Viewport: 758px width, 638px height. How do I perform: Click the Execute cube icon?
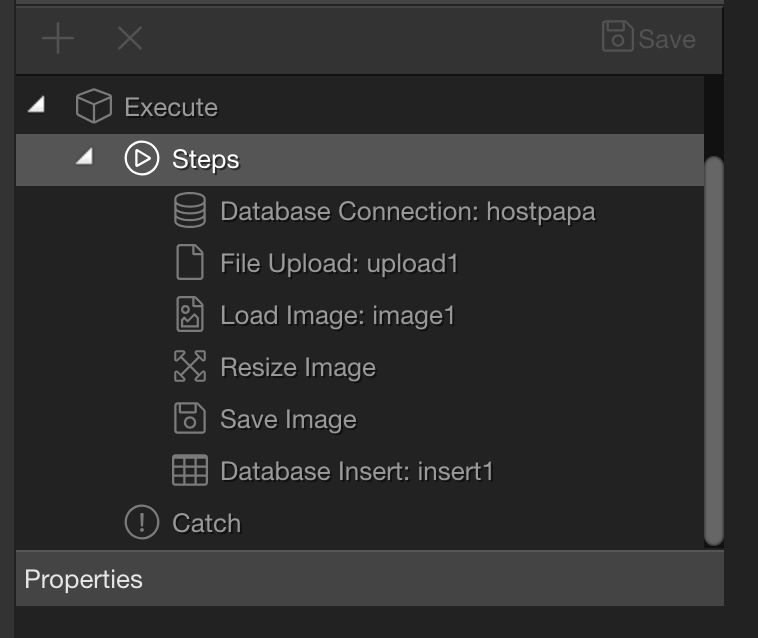click(94, 106)
